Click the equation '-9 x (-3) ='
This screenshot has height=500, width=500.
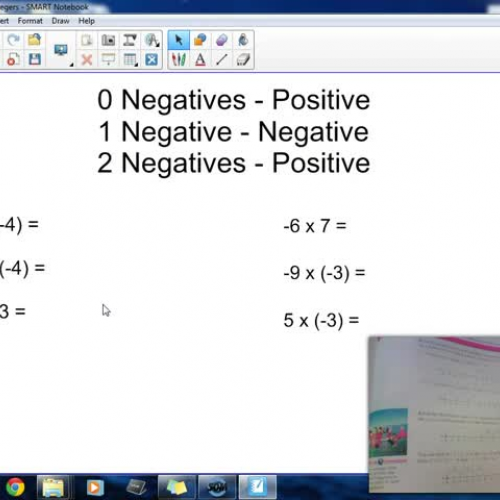tap(324, 273)
